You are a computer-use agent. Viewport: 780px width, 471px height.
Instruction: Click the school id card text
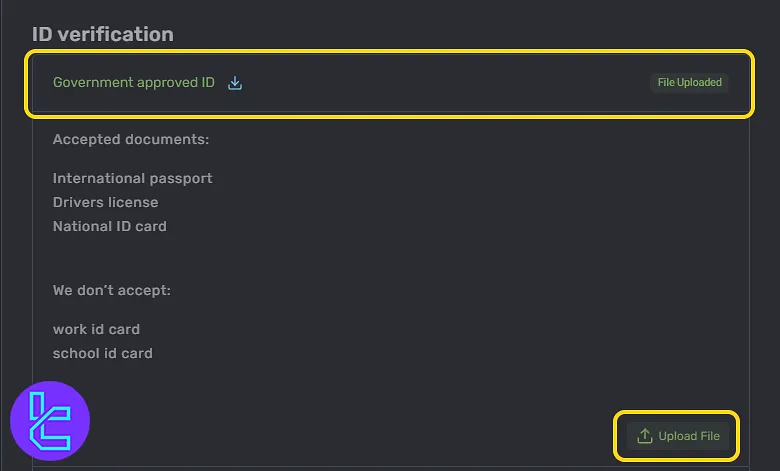[x=102, y=353]
